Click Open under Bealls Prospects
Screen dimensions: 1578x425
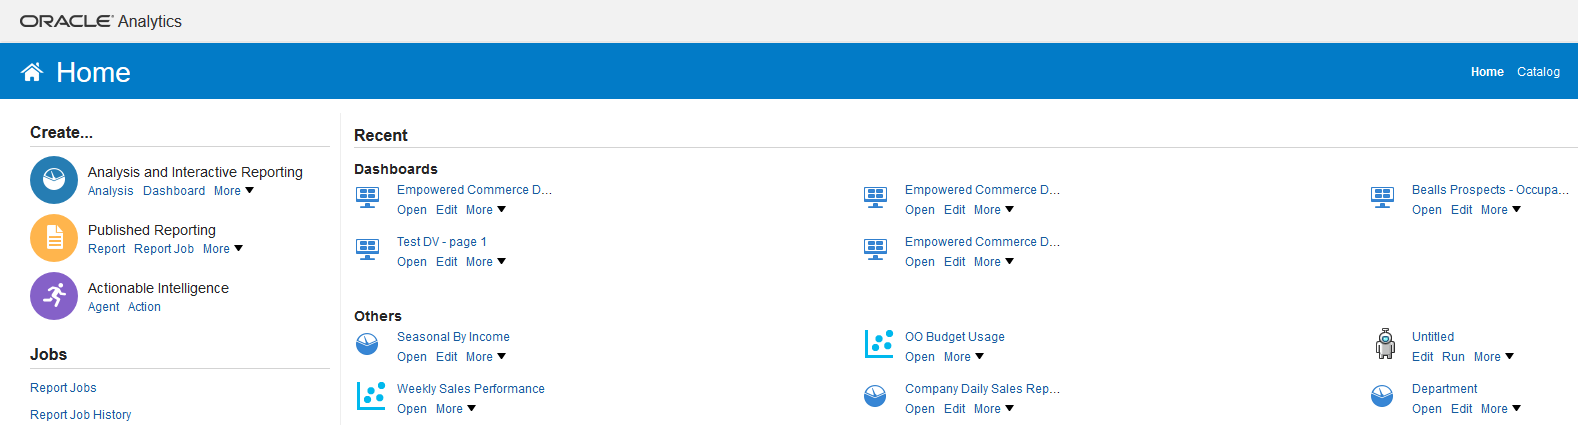[1427, 210]
